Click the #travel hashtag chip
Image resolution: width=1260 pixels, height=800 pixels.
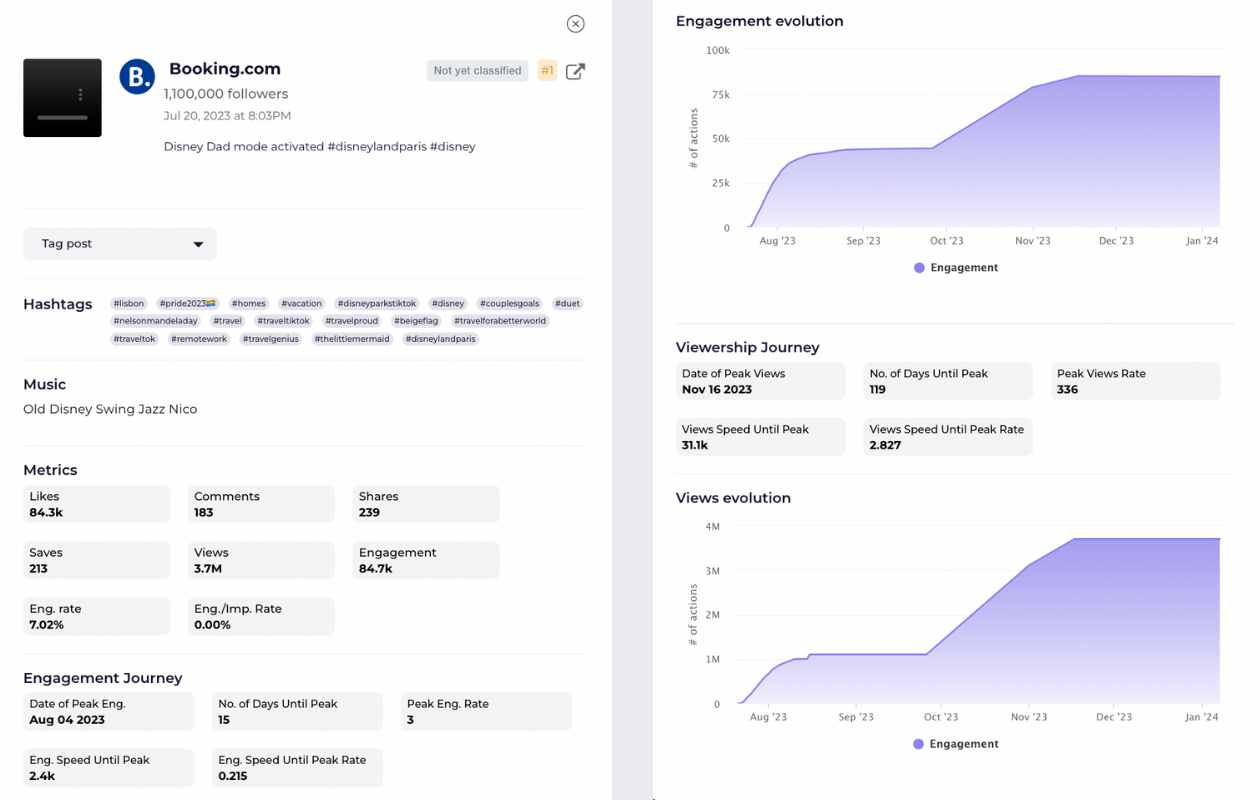point(228,321)
